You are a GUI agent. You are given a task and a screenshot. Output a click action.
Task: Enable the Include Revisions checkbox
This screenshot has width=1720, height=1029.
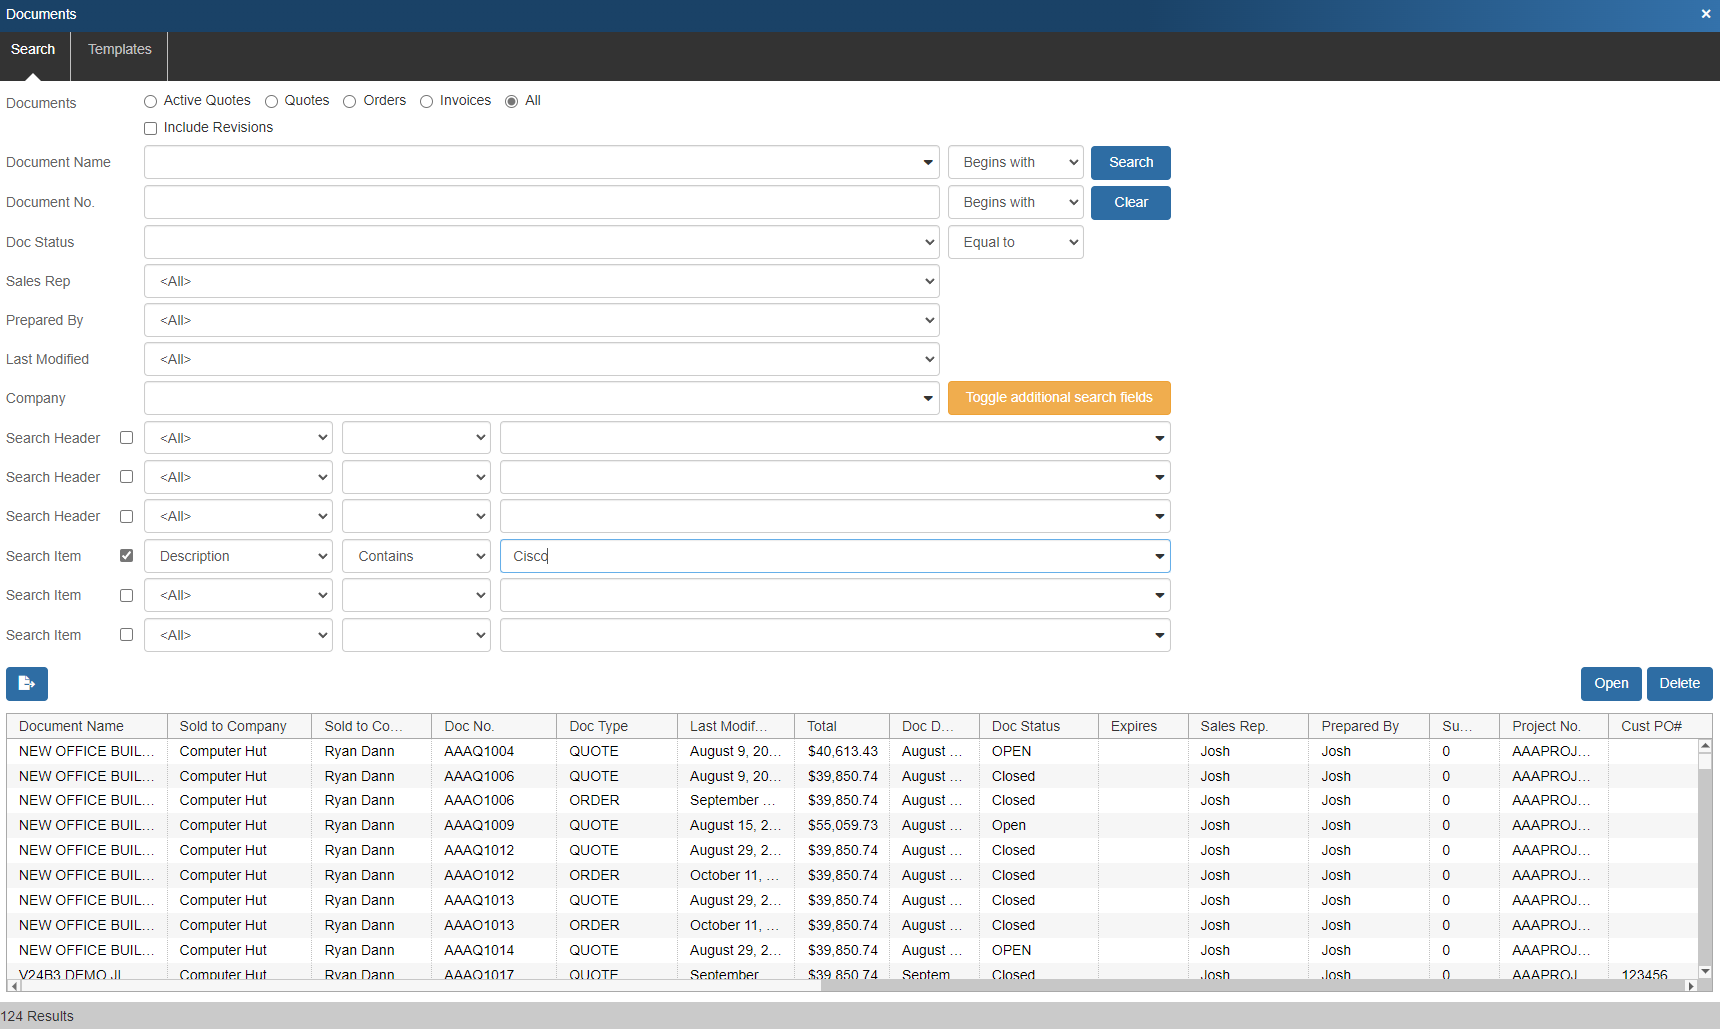click(x=150, y=129)
